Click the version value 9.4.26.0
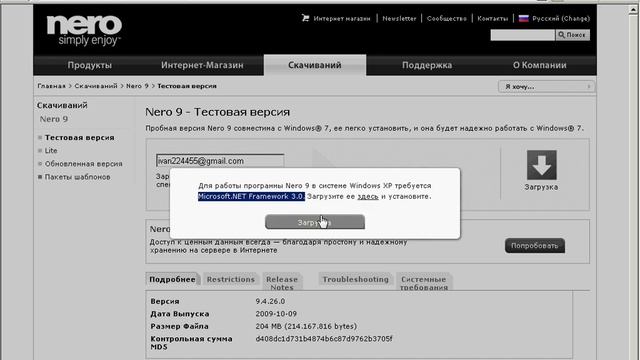The width and height of the screenshot is (640, 360). pyautogui.click(x=270, y=301)
